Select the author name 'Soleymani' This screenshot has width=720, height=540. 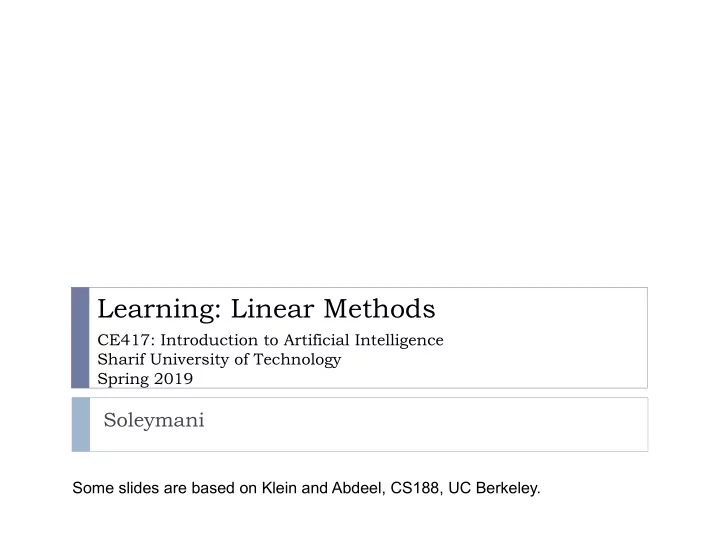pyautogui.click(x=154, y=420)
